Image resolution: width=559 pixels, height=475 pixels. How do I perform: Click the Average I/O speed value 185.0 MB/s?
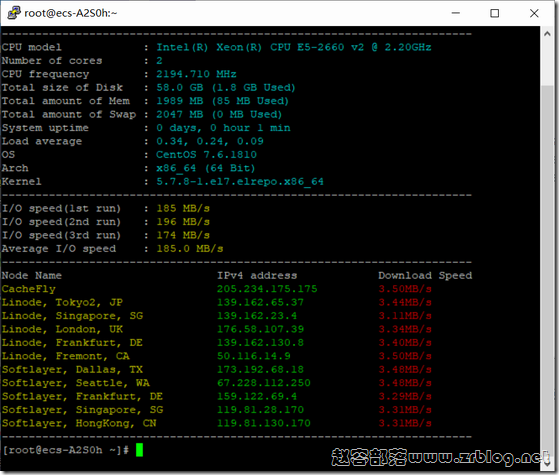pyautogui.click(x=190, y=249)
